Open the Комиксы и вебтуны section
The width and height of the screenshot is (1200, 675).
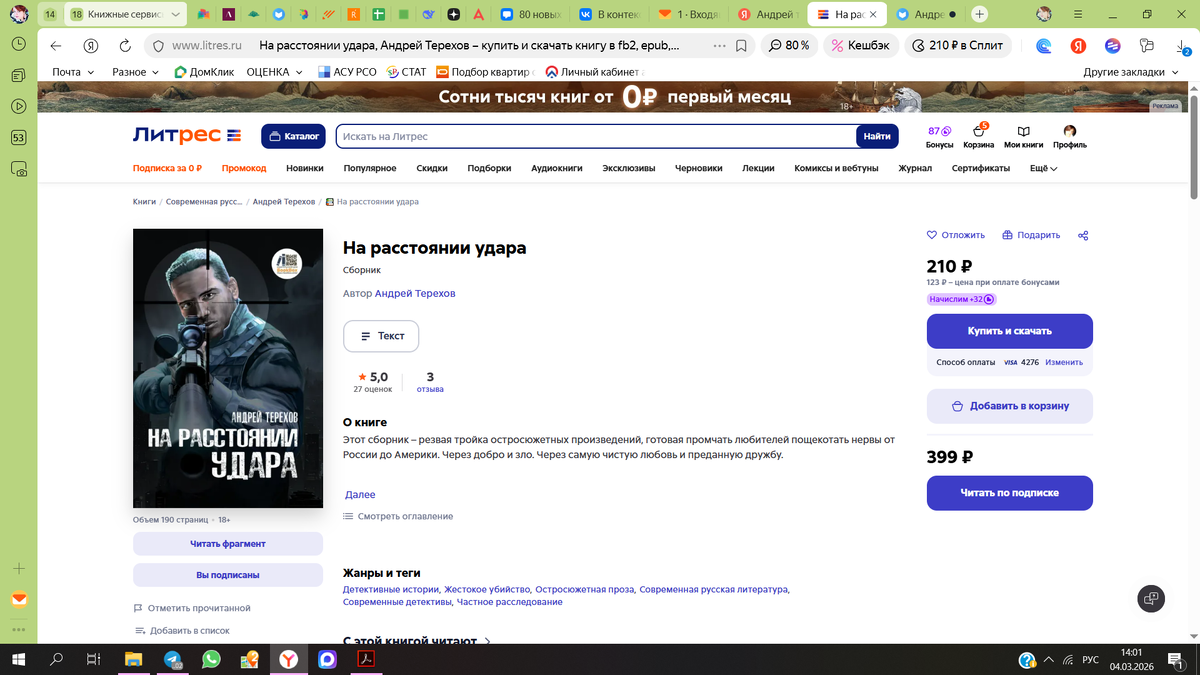[x=836, y=168]
